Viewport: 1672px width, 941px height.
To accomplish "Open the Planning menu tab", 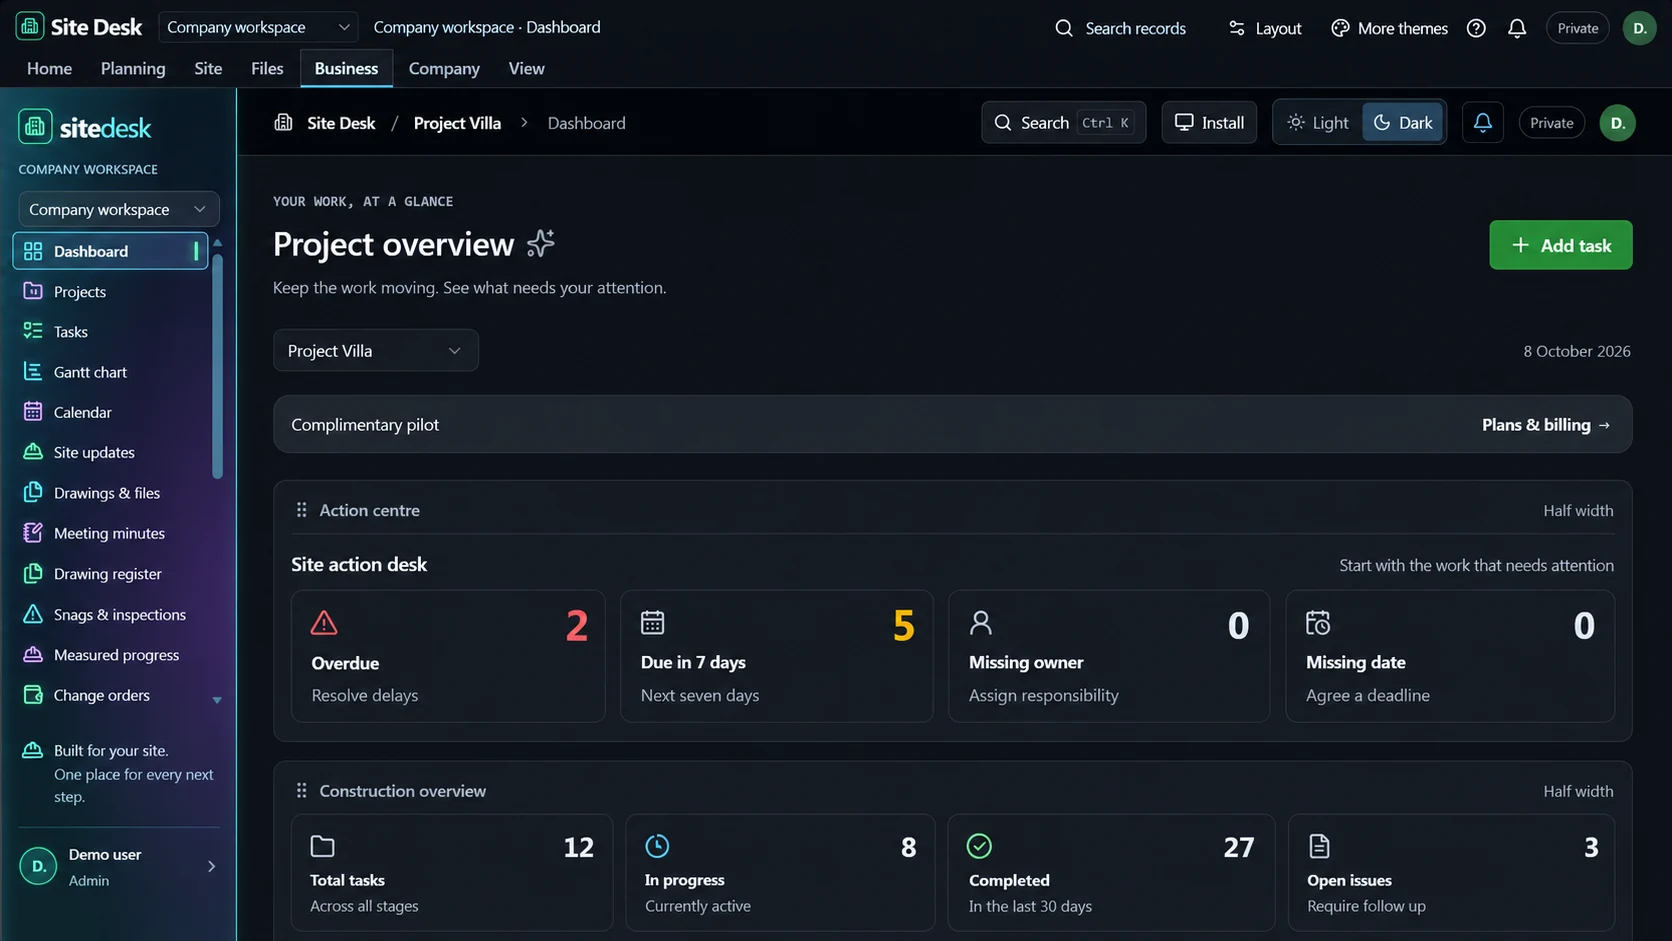I will (x=133, y=68).
